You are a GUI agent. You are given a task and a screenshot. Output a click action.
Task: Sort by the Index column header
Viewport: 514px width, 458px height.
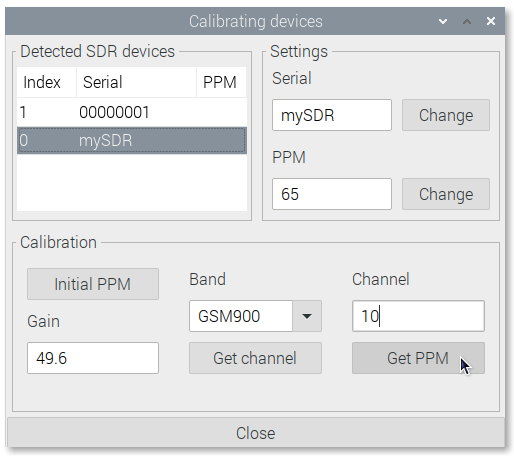point(47,82)
